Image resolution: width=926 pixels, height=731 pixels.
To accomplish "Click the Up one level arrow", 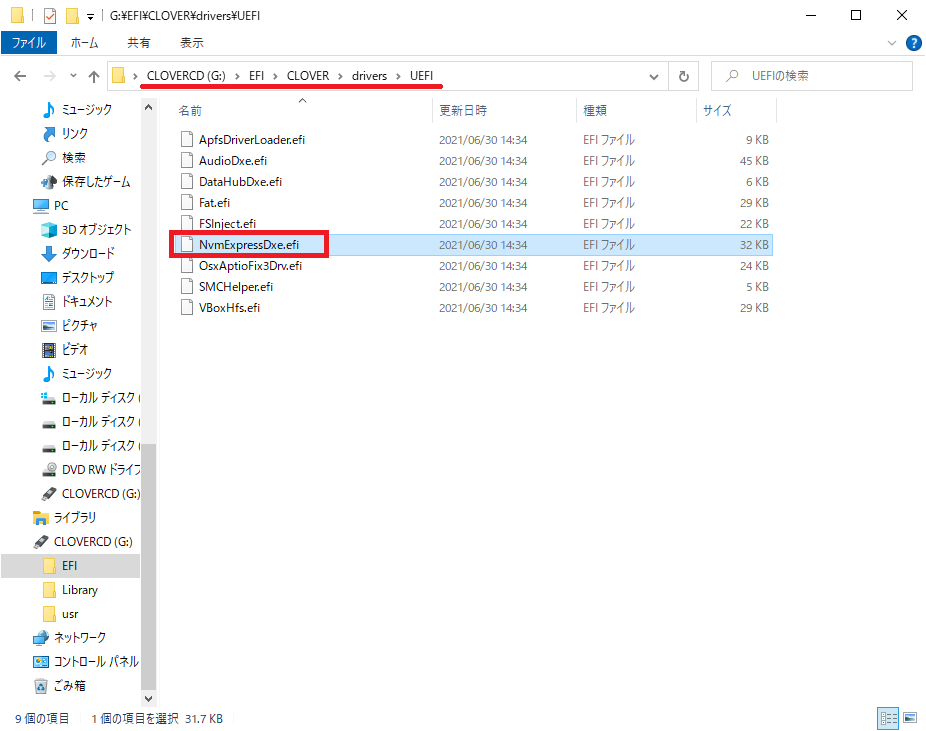I will [x=94, y=76].
